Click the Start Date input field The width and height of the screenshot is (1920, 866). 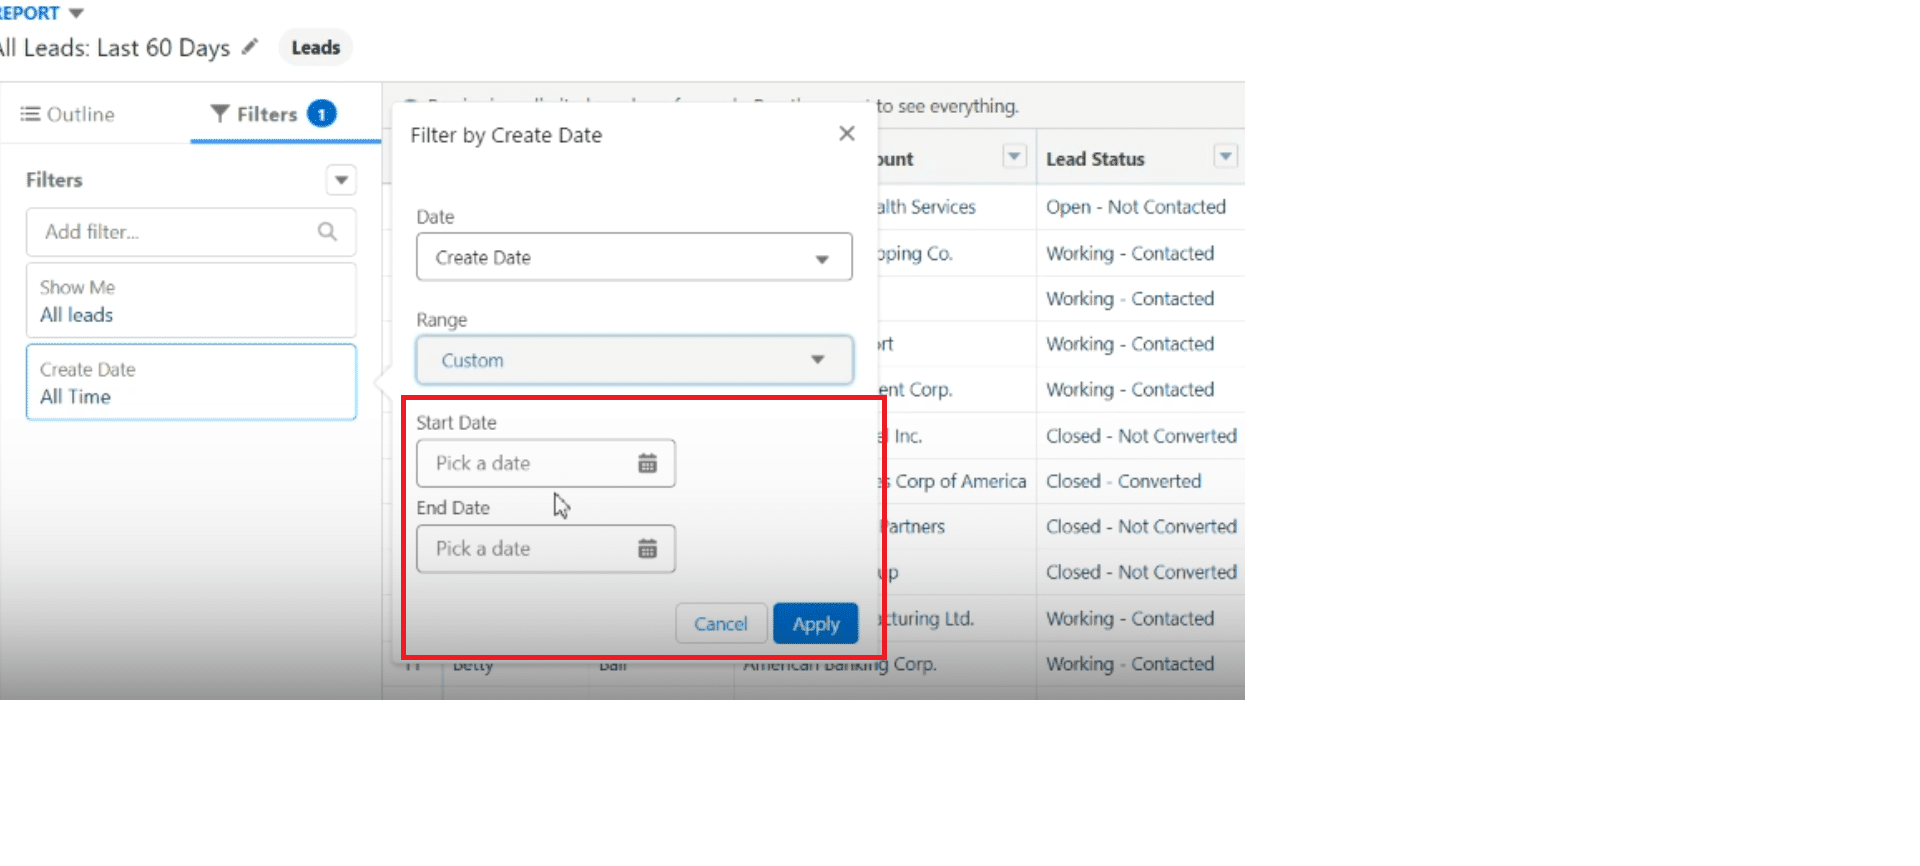click(x=530, y=463)
